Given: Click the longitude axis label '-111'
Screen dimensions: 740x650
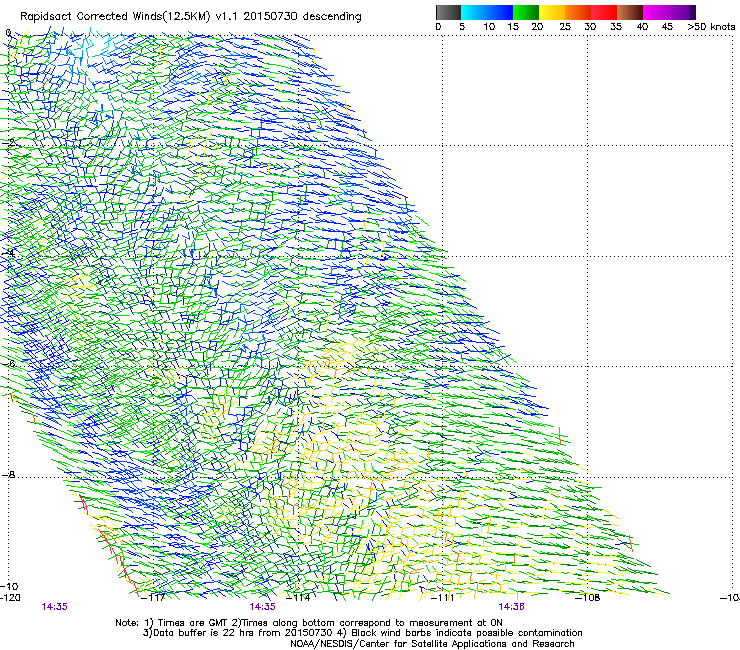Looking at the screenshot, I should click(443, 598).
